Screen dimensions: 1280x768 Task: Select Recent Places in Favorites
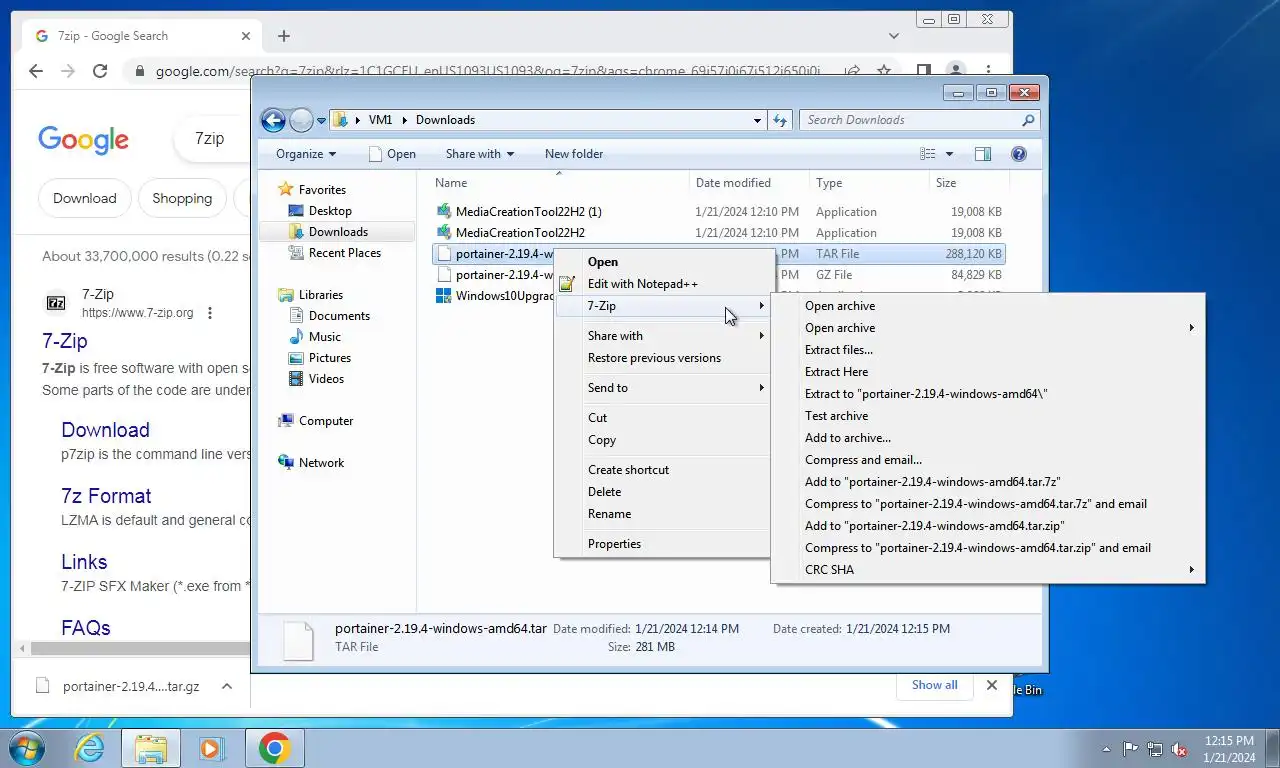point(345,253)
